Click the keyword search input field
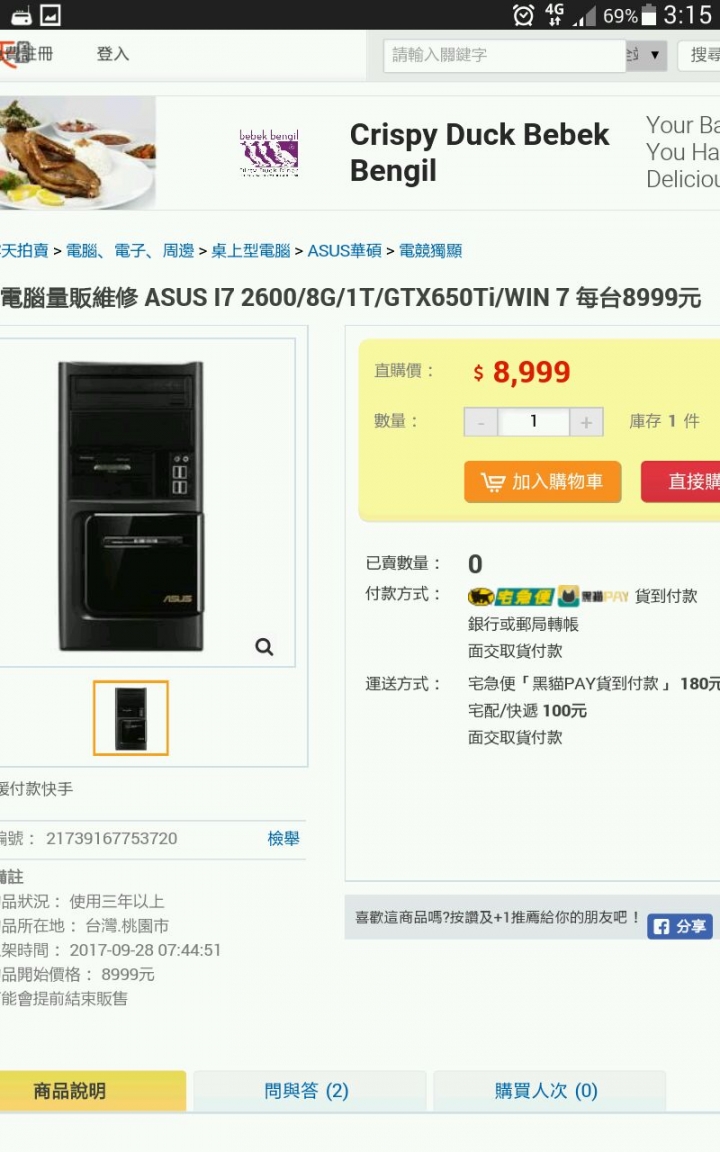The image size is (720, 1152). [x=504, y=55]
